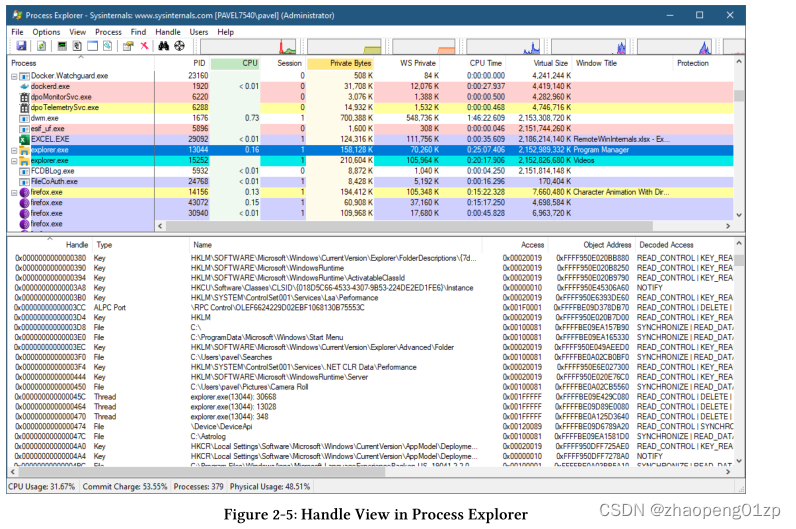
Task: Sort by the WS Private column header
Action: click(x=408, y=63)
